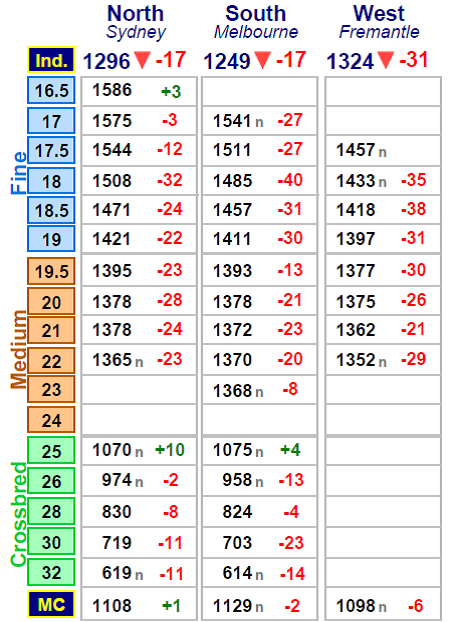Click West MC price 1098
This screenshot has width=452, height=622.
(356, 606)
